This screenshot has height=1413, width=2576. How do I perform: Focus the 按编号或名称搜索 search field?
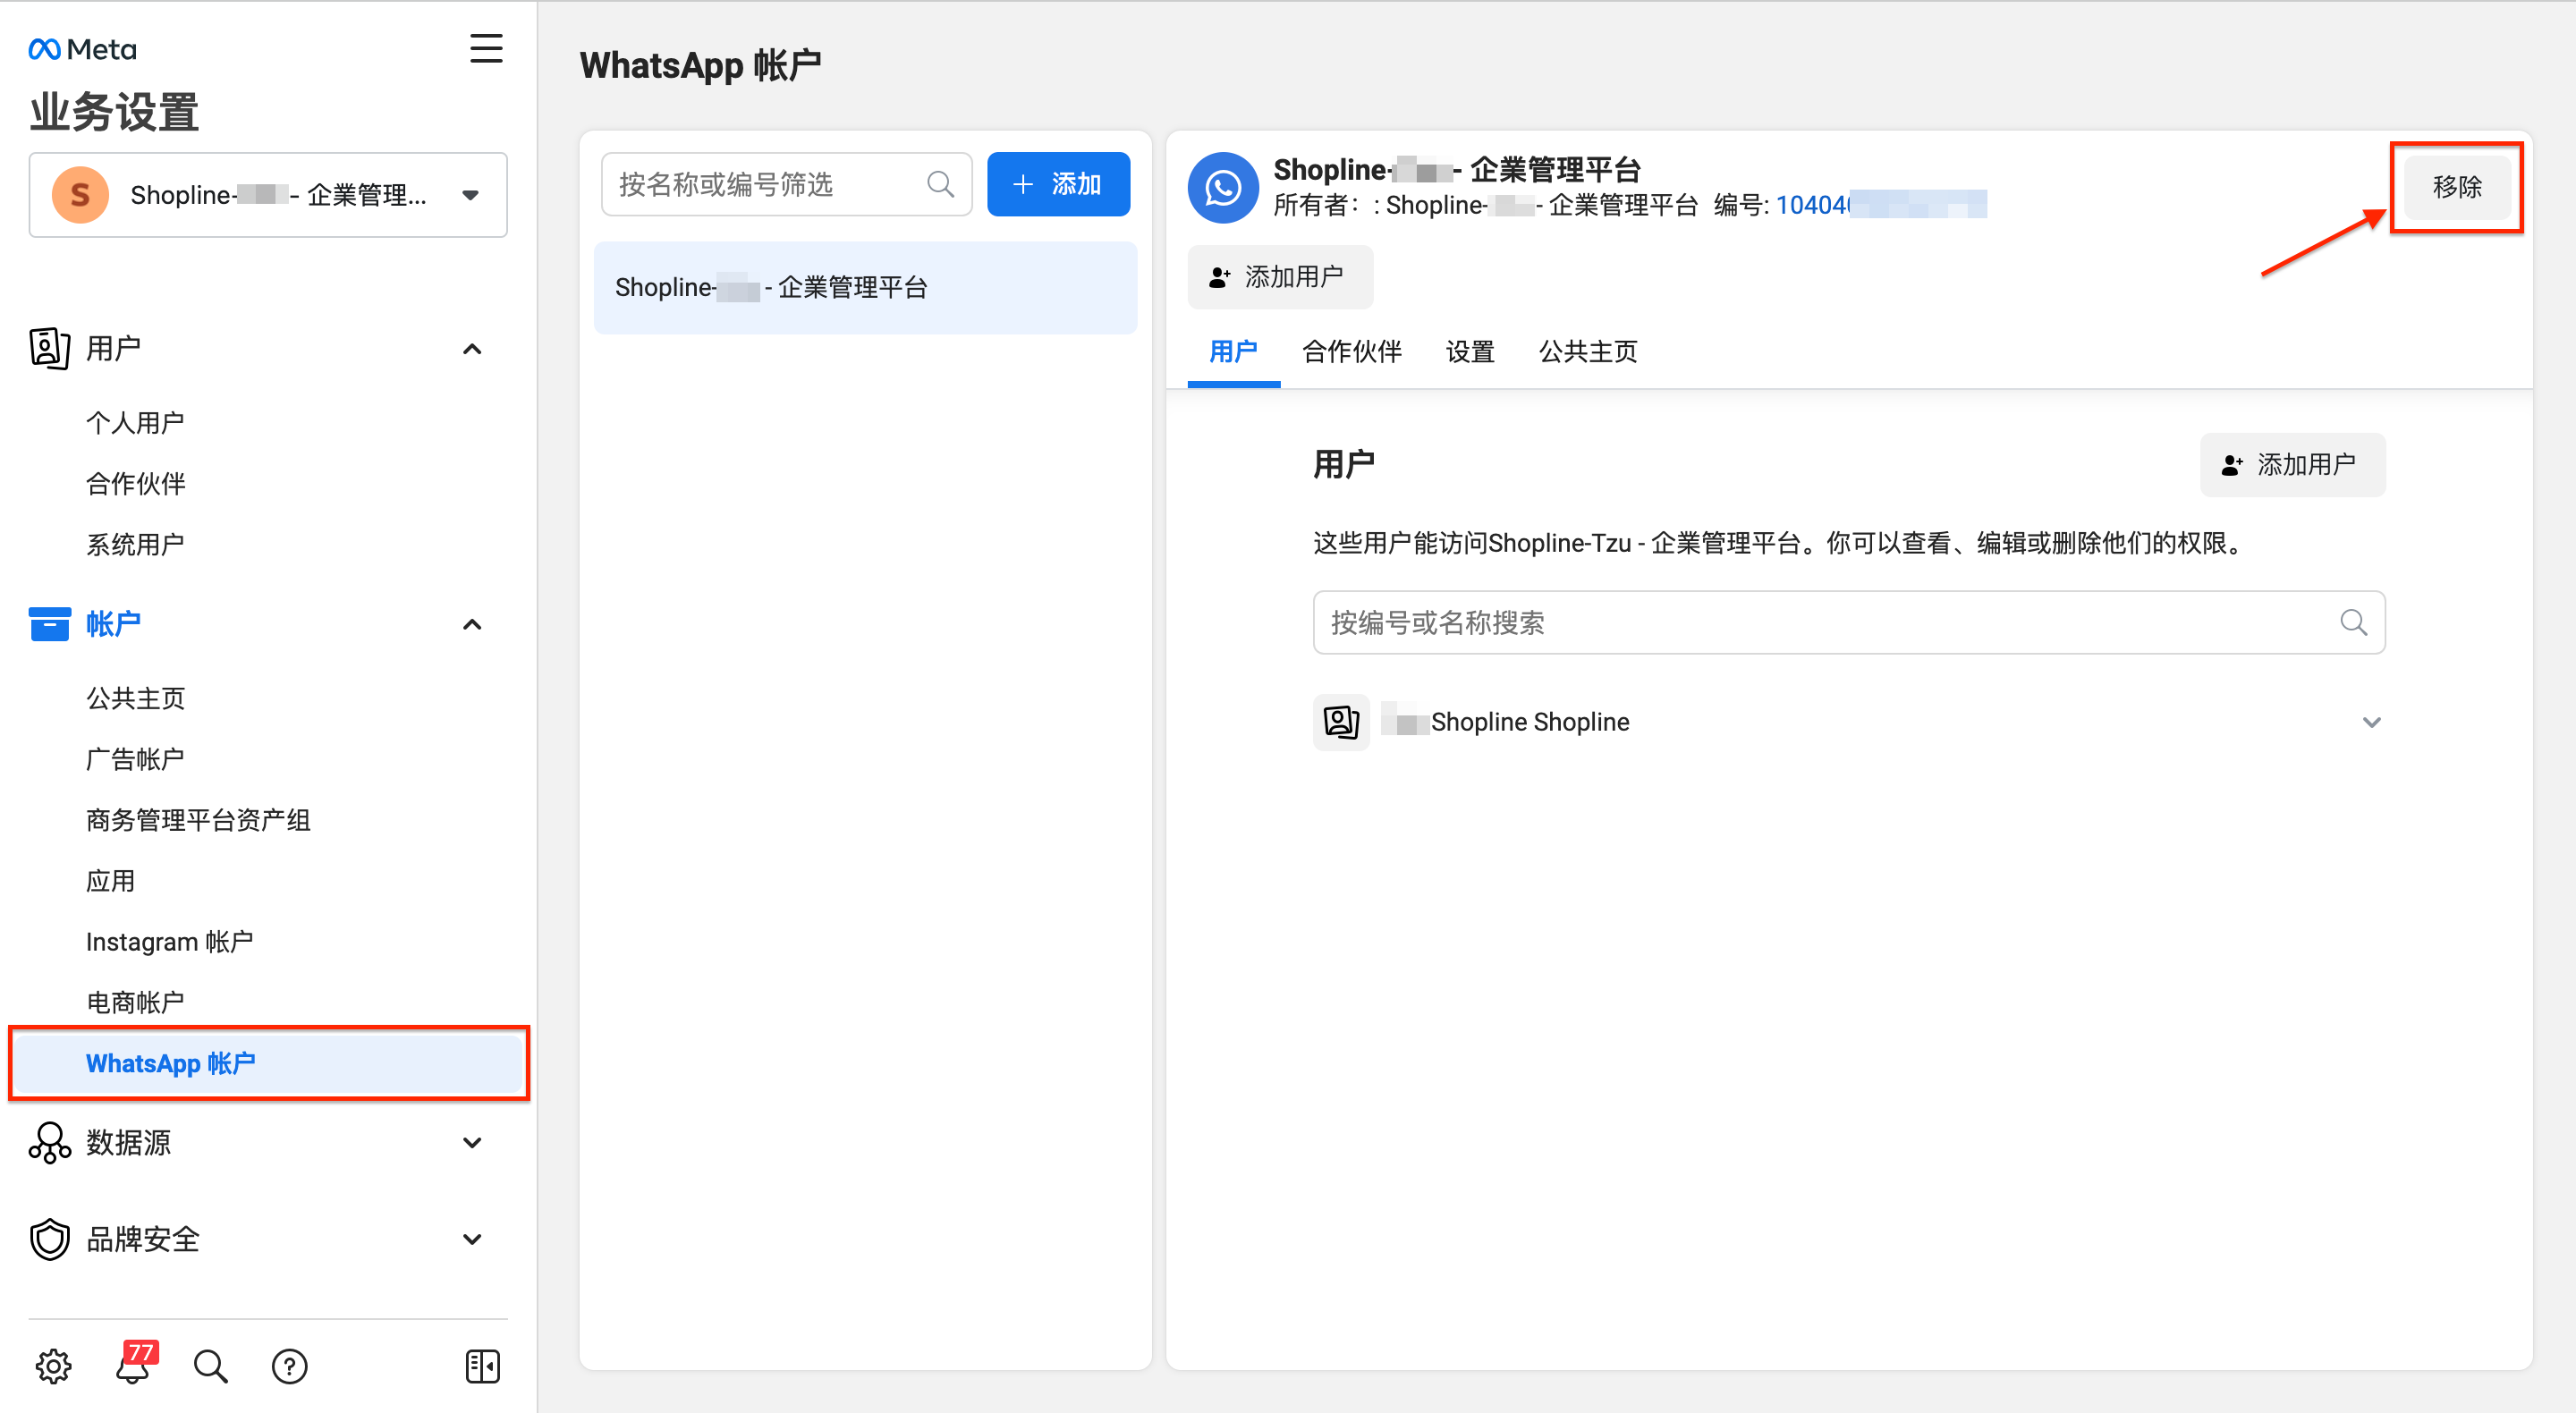(1848, 623)
